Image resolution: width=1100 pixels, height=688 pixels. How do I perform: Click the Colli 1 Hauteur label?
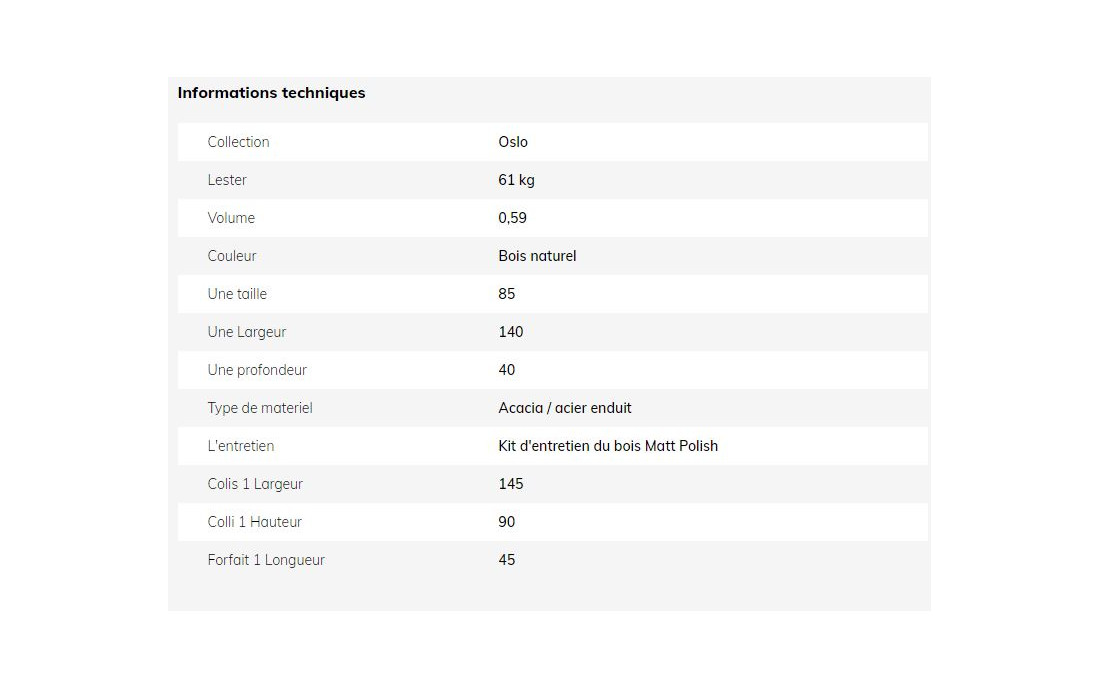tap(255, 522)
